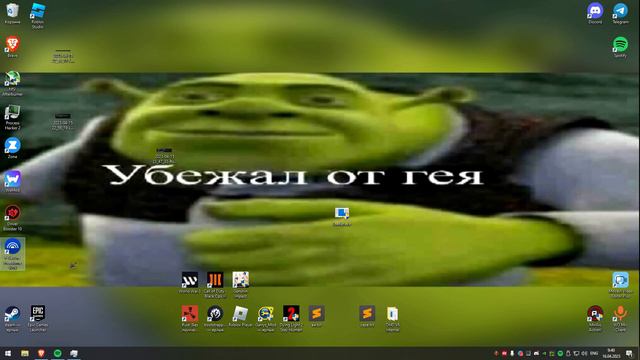The width and height of the screenshot is (640, 360).
Task: Launch the WeMod desktop shortcut
Action: click(12, 181)
